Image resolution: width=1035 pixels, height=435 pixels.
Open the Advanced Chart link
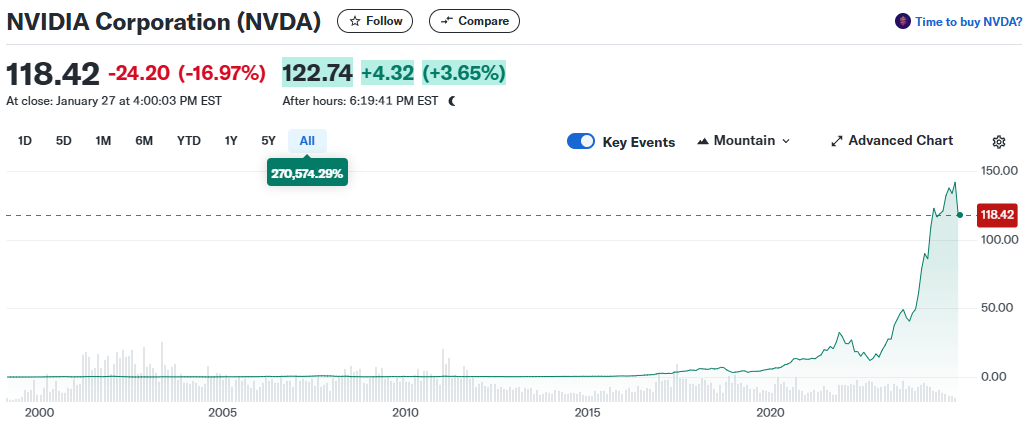tap(900, 141)
